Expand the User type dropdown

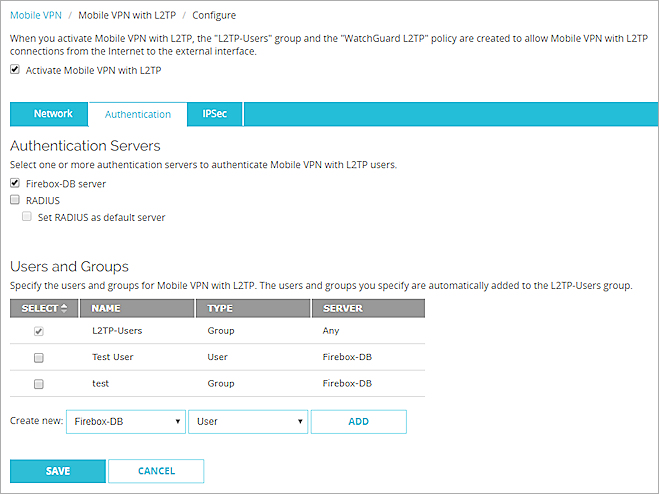coord(248,422)
